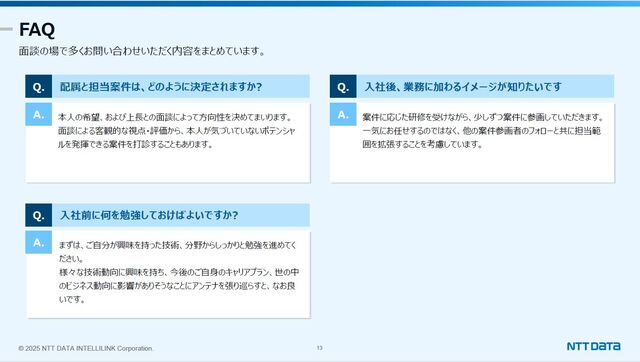Select the 面談の場で多くお問い合わせ subtitle text

[142, 51]
